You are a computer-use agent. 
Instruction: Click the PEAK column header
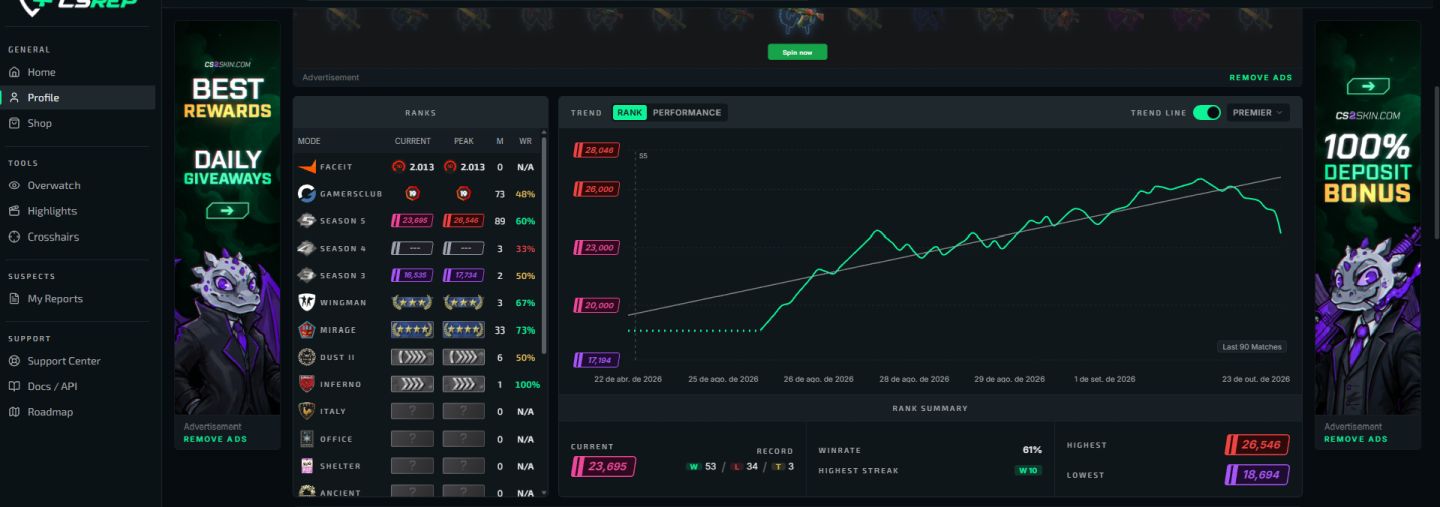(x=464, y=141)
